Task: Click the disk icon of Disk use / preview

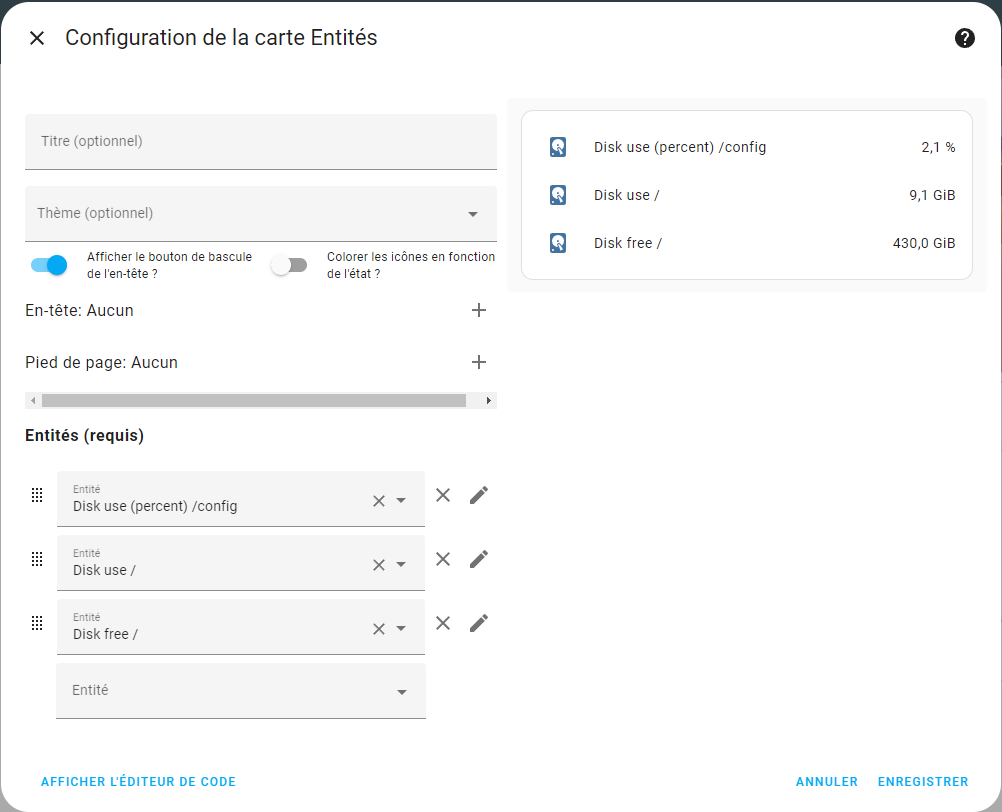Action: (558, 195)
